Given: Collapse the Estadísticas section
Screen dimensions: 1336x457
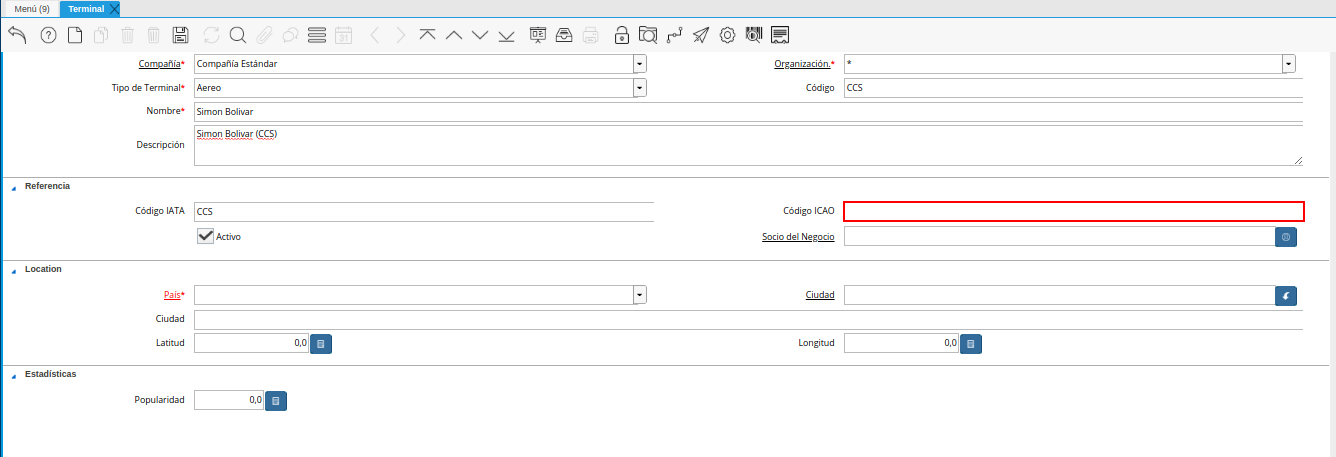Looking at the screenshot, I should 13,375.
